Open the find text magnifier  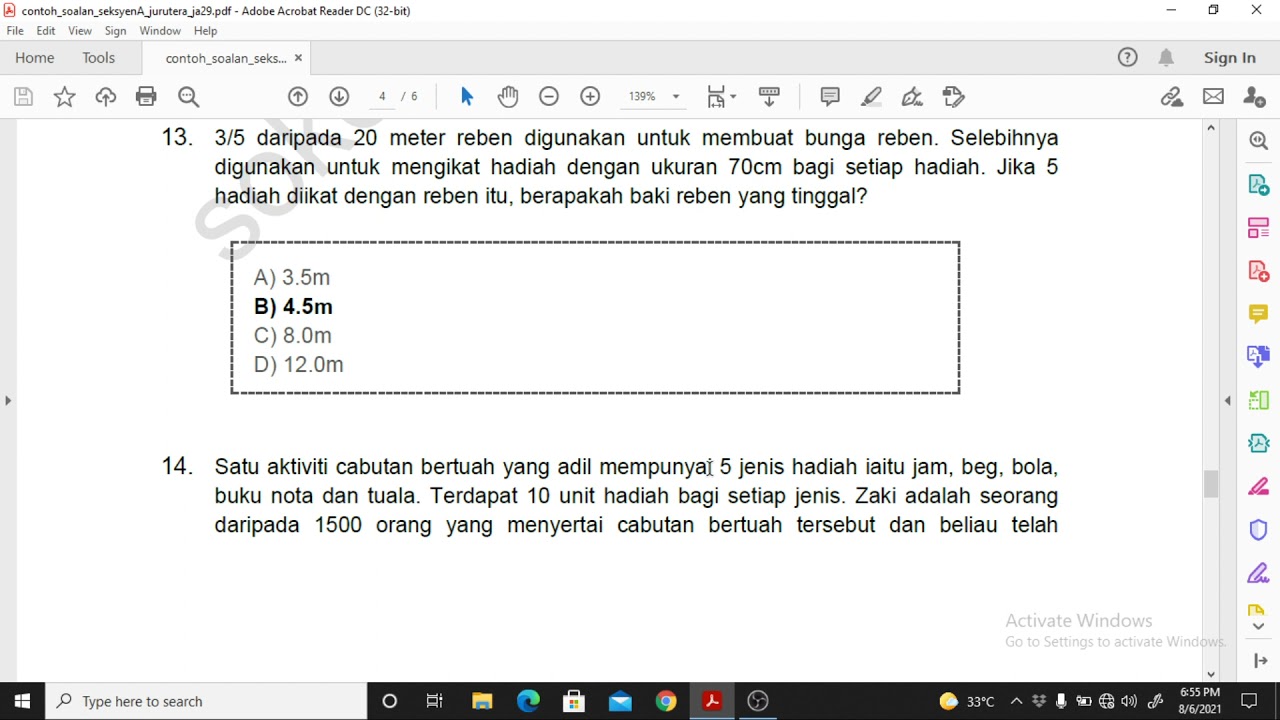[x=188, y=97]
